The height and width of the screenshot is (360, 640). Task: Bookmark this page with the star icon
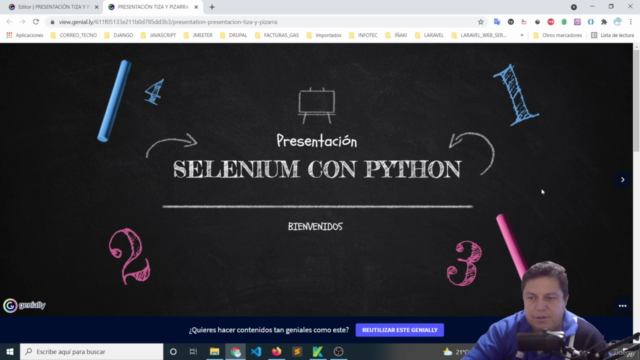click(x=481, y=22)
